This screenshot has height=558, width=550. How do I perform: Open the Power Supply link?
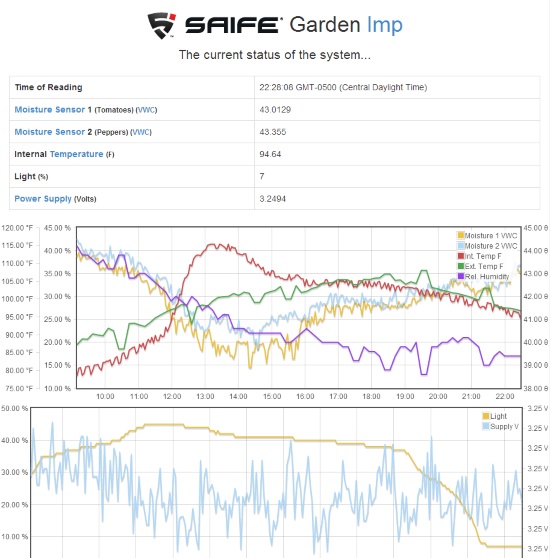pyautogui.click(x=43, y=199)
